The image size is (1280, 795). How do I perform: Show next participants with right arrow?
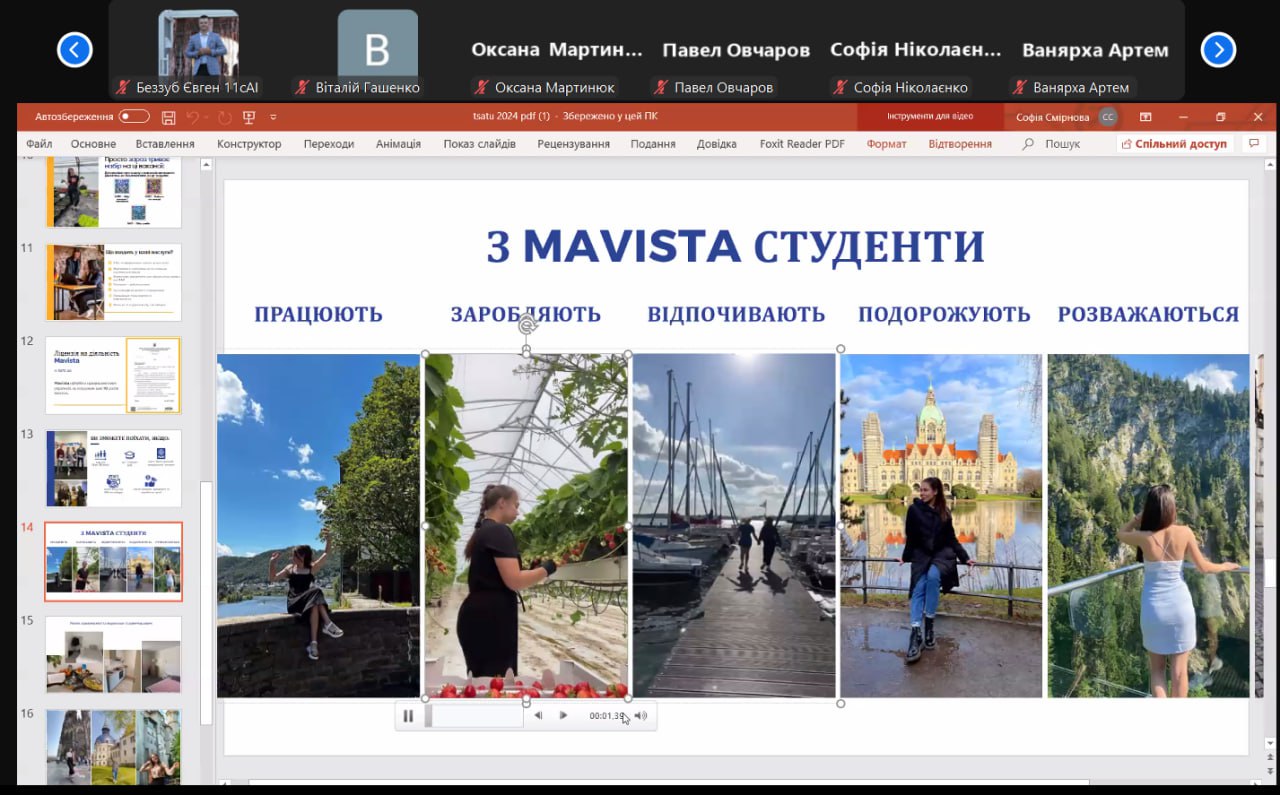point(1218,49)
